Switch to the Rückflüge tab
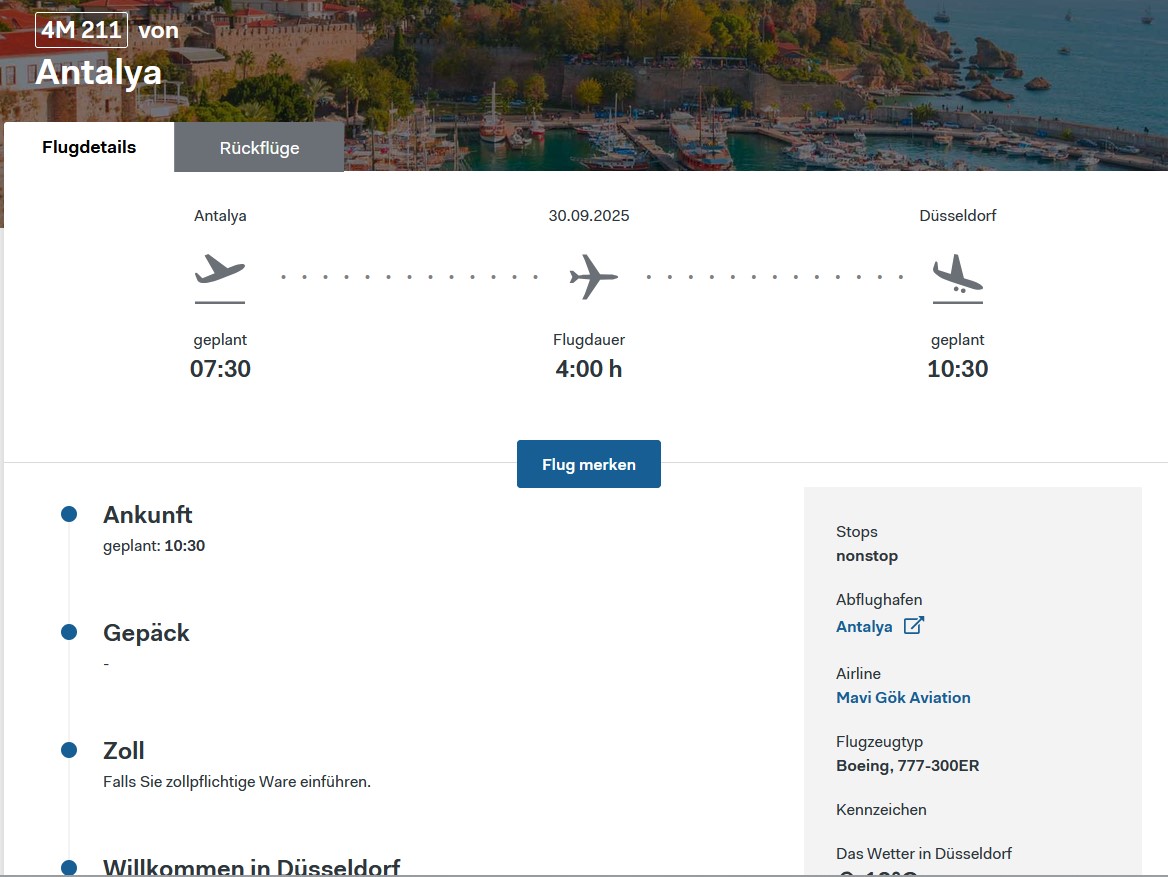Screen dimensions: 1168x877 click(259, 148)
